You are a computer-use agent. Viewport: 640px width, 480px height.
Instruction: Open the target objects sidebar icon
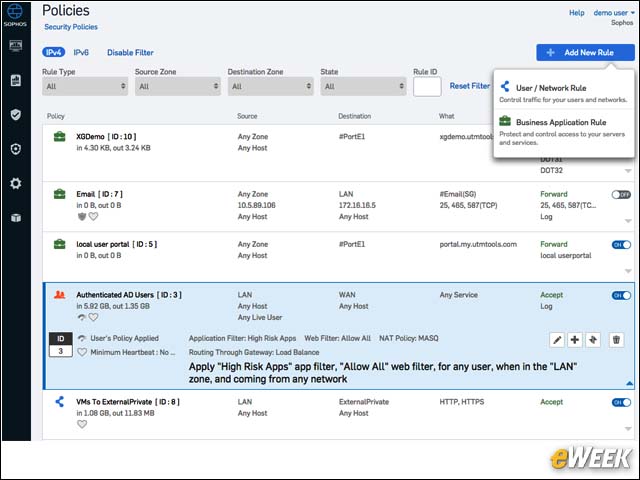[x=16, y=149]
